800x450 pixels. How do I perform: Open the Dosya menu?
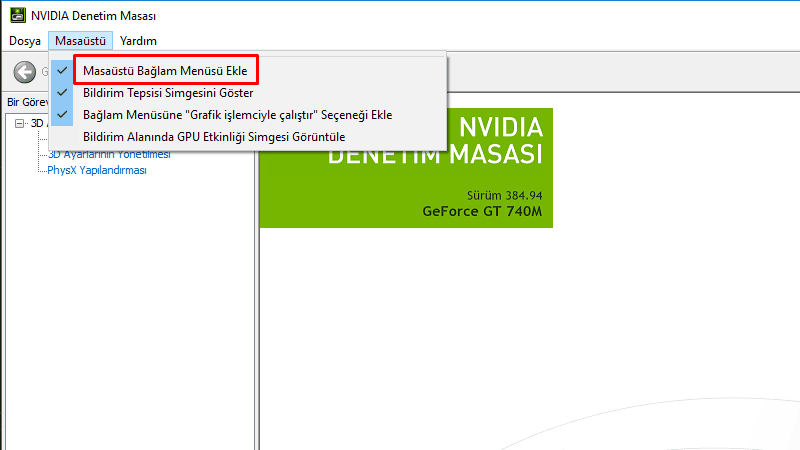pyautogui.click(x=25, y=41)
